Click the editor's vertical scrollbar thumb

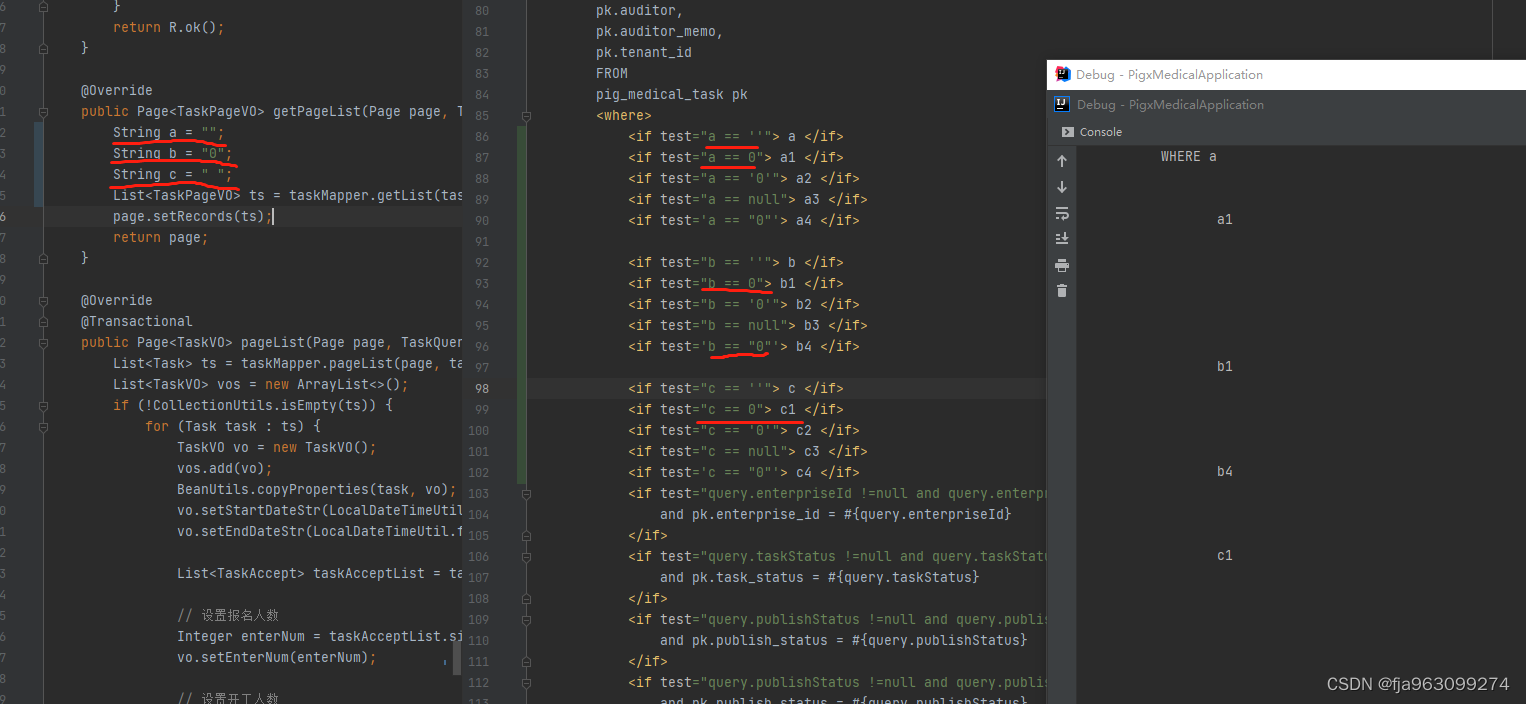click(x=457, y=657)
